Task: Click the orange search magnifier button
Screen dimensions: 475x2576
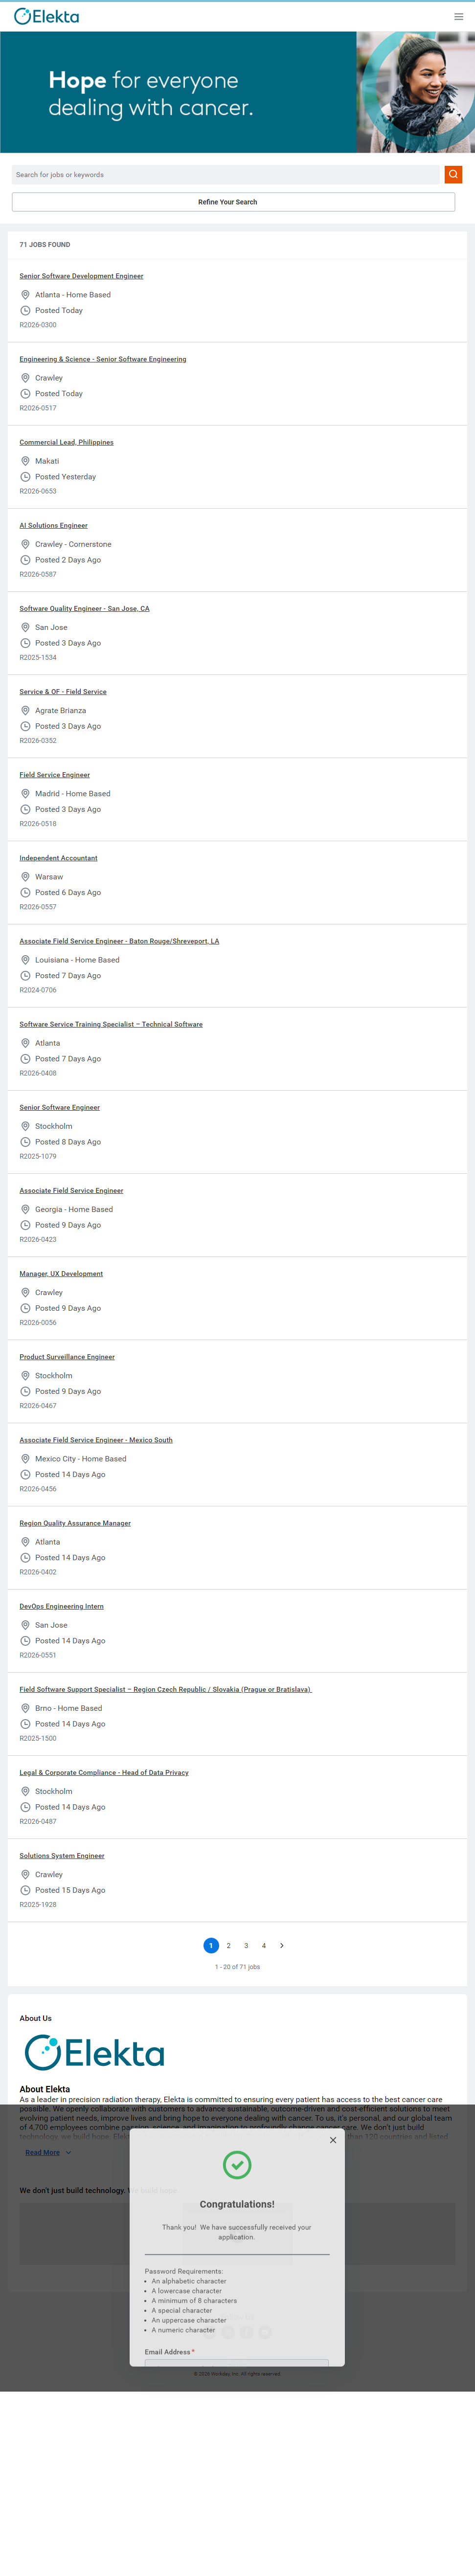Action: pos(453,174)
